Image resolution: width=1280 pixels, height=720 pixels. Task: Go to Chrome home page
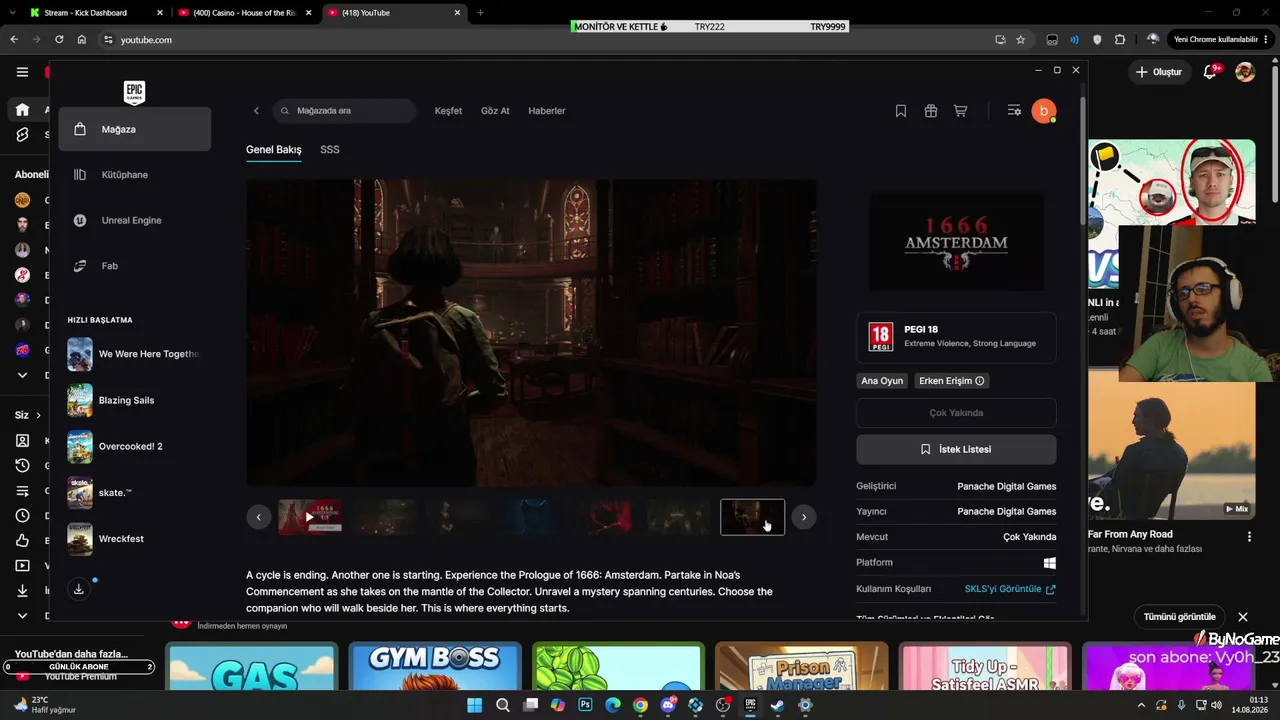click(x=82, y=40)
